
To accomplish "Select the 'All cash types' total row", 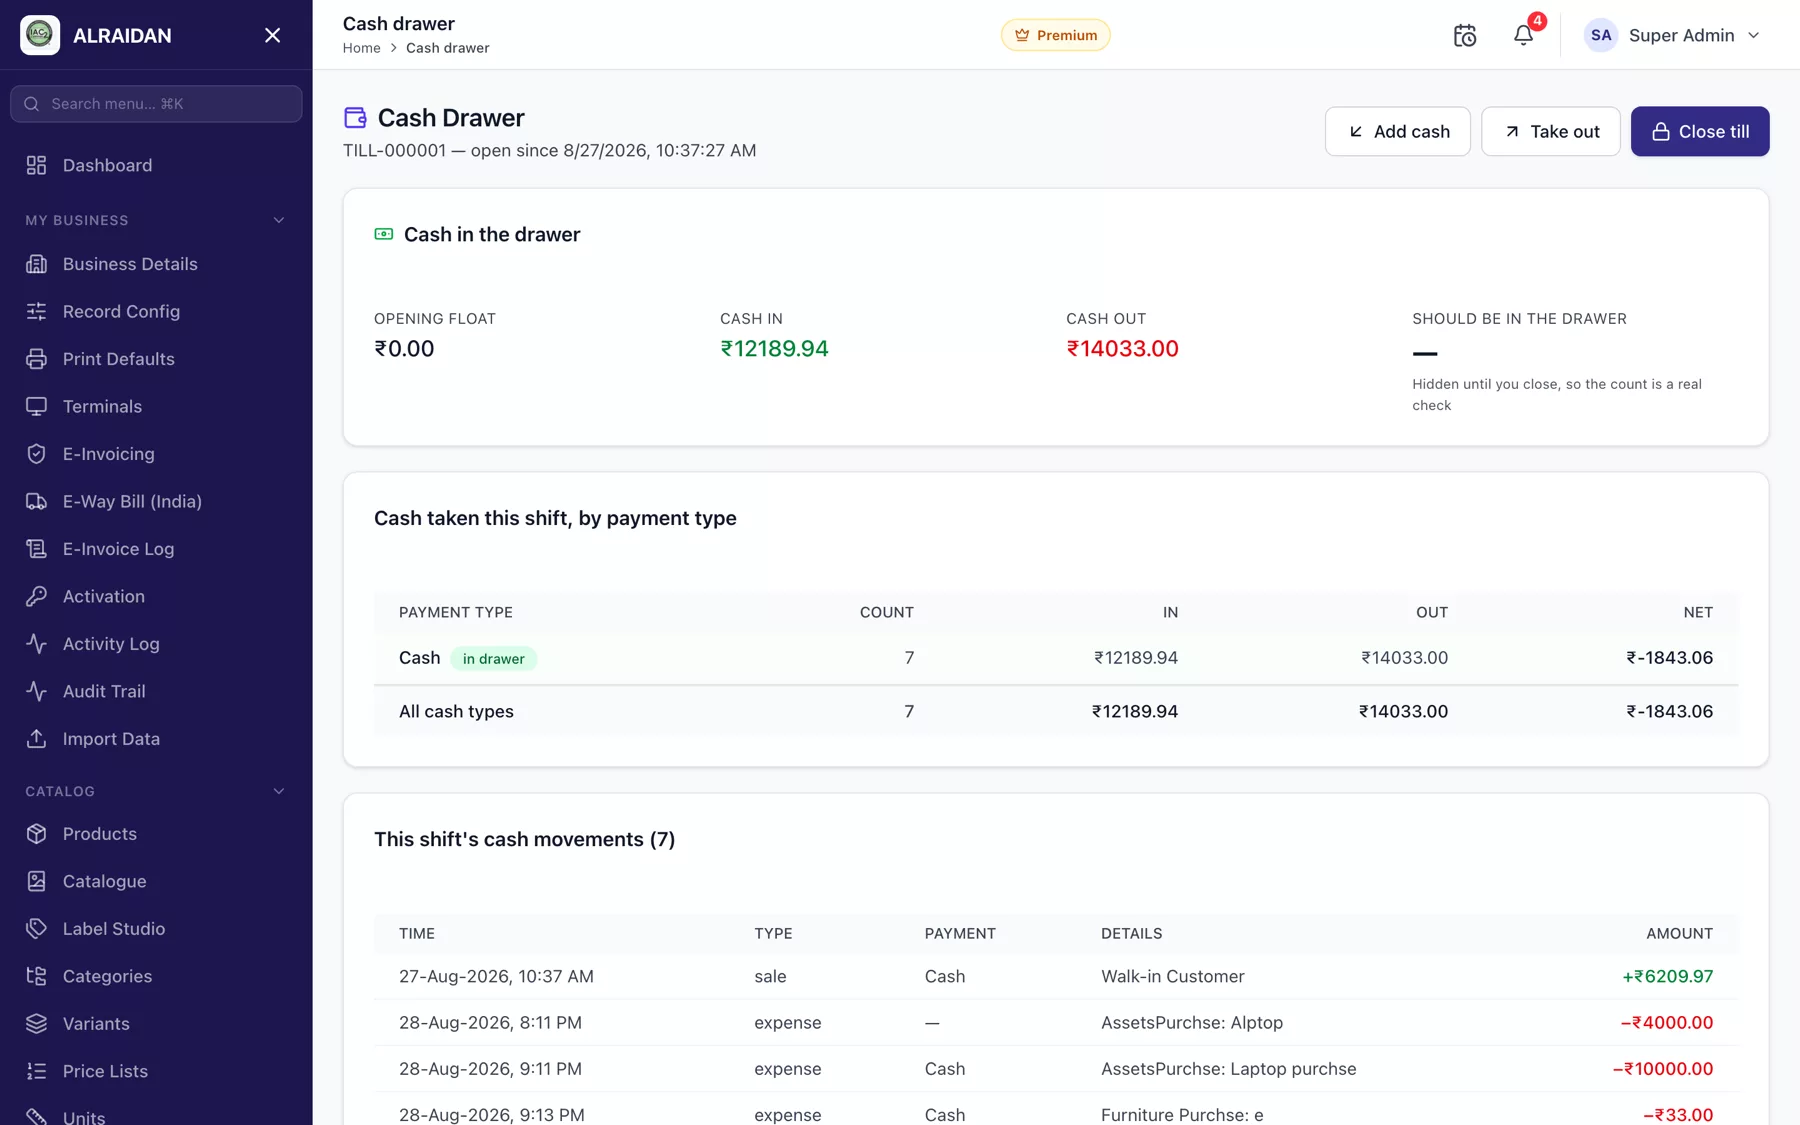I will 1056,712.
